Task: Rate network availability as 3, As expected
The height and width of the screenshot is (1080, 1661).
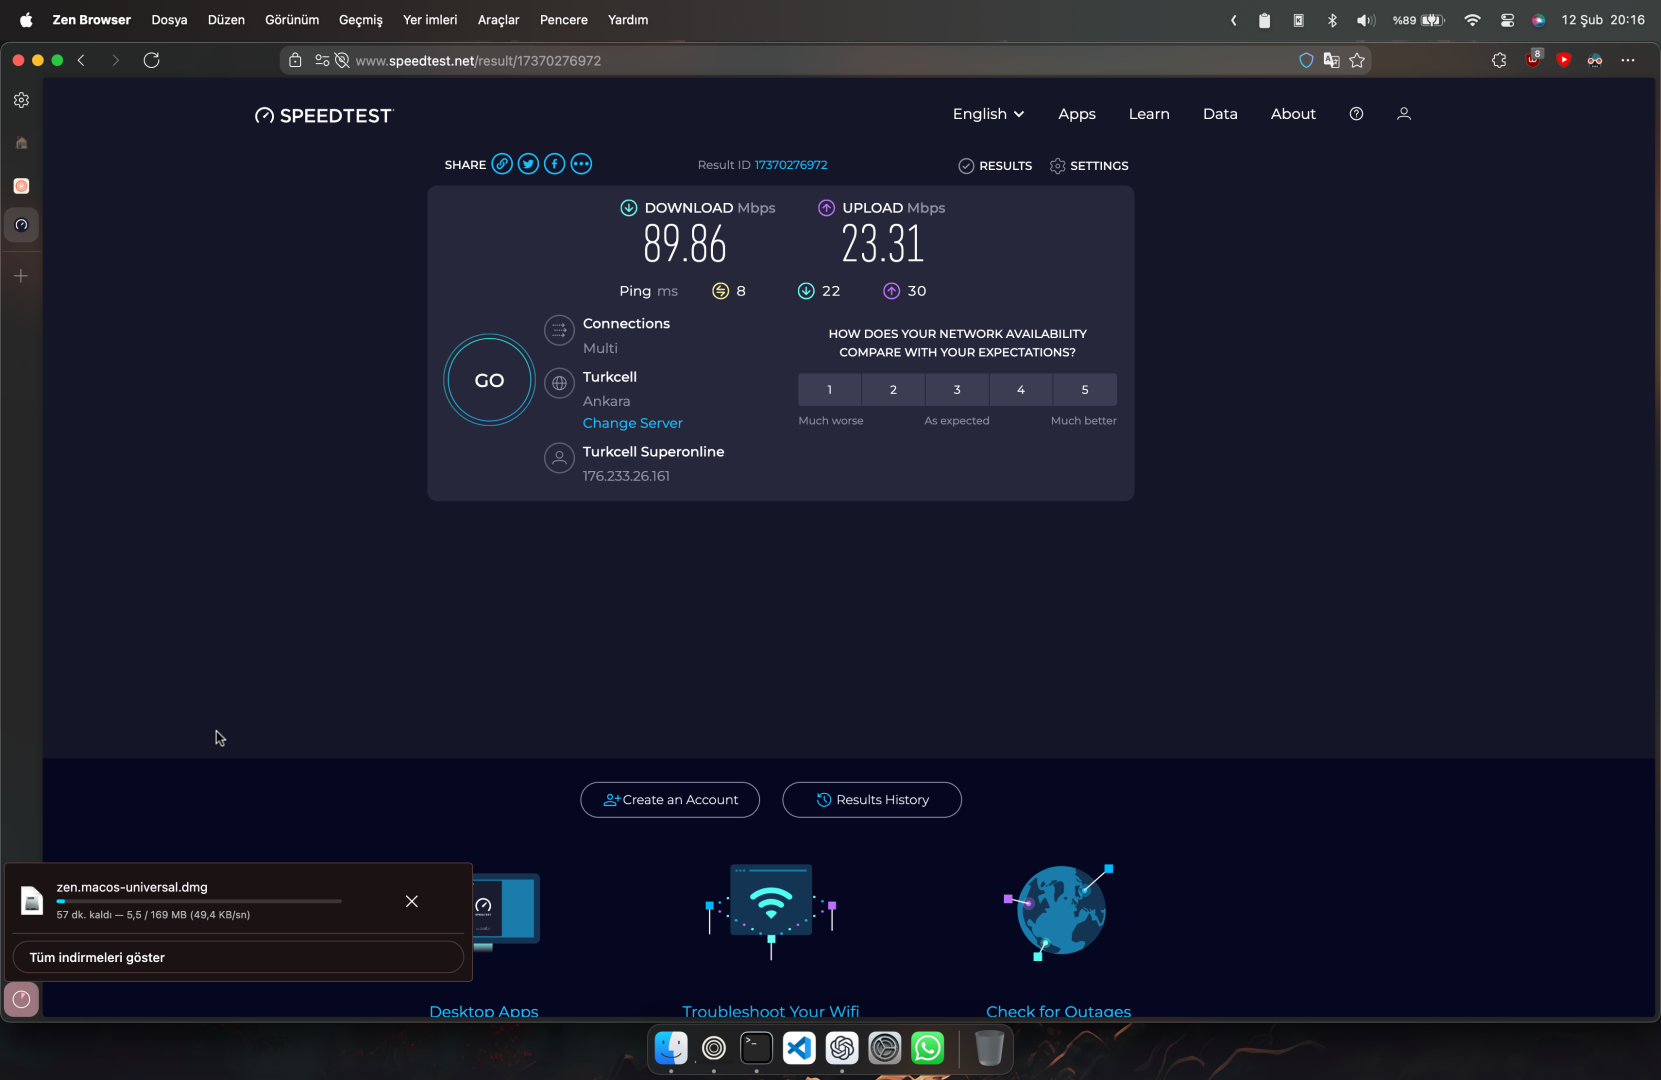Action: coord(957,390)
